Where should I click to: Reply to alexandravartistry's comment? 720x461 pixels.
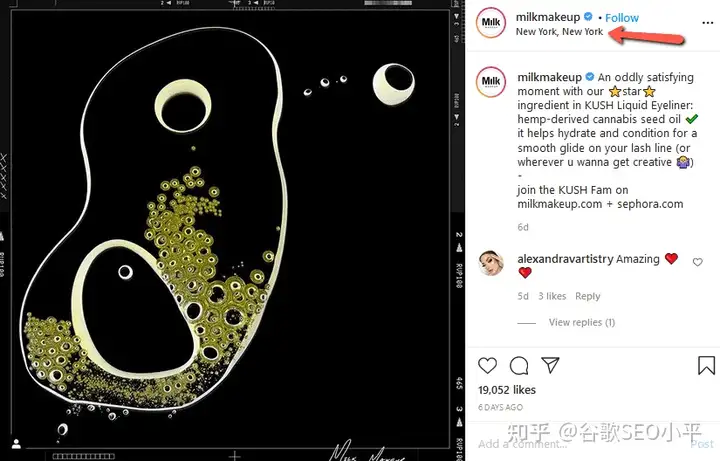pyautogui.click(x=588, y=296)
